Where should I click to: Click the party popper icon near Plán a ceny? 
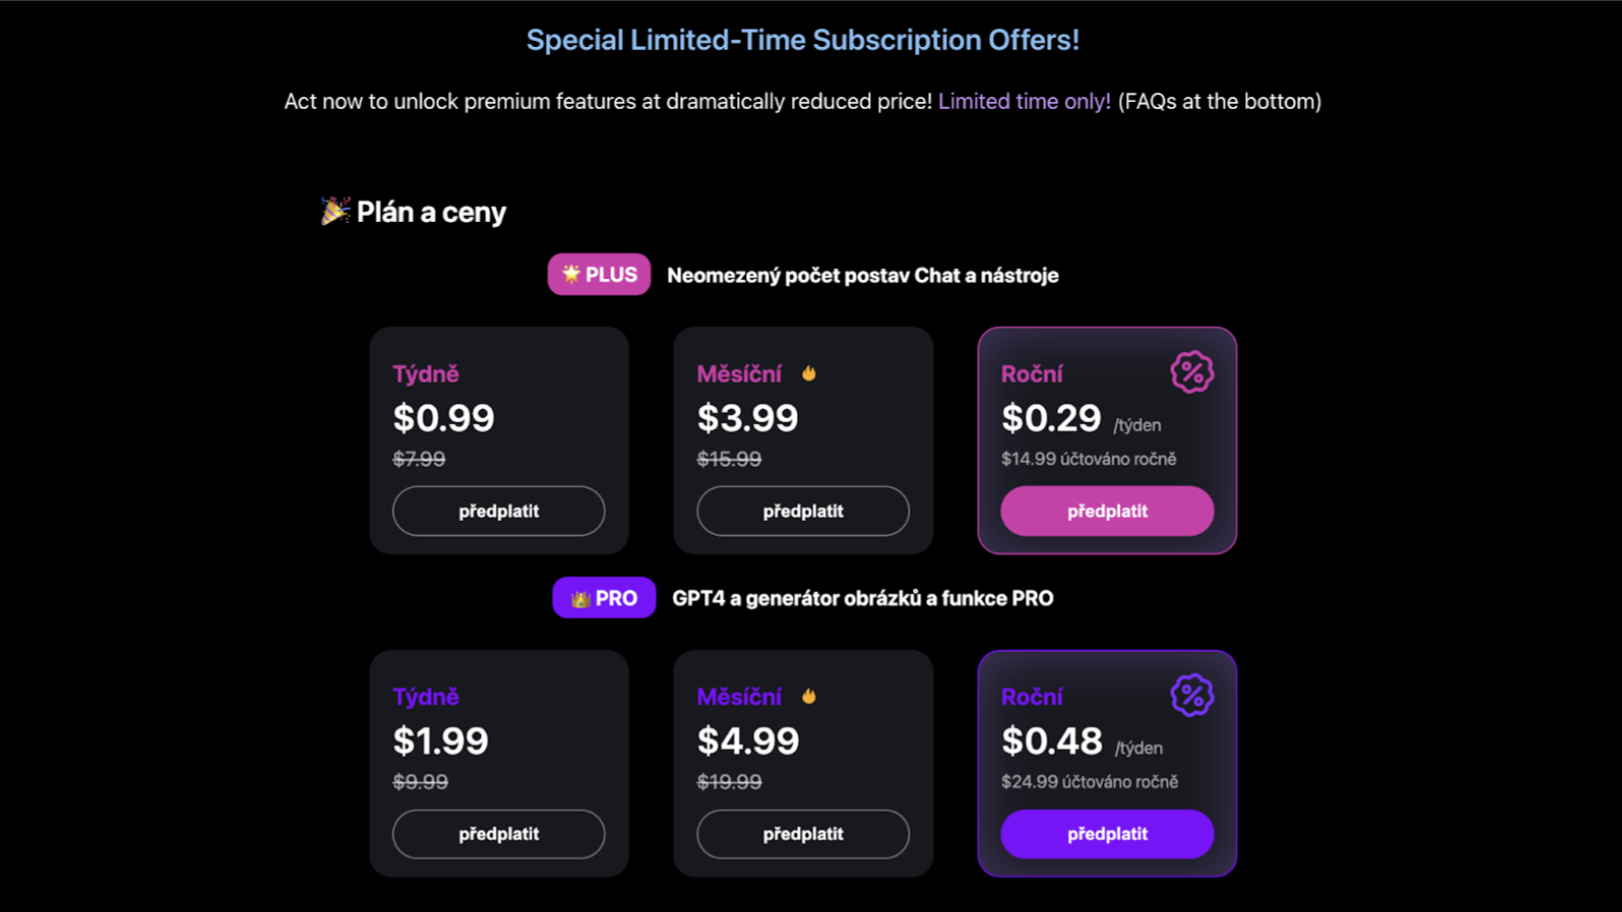[x=334, y=211]
